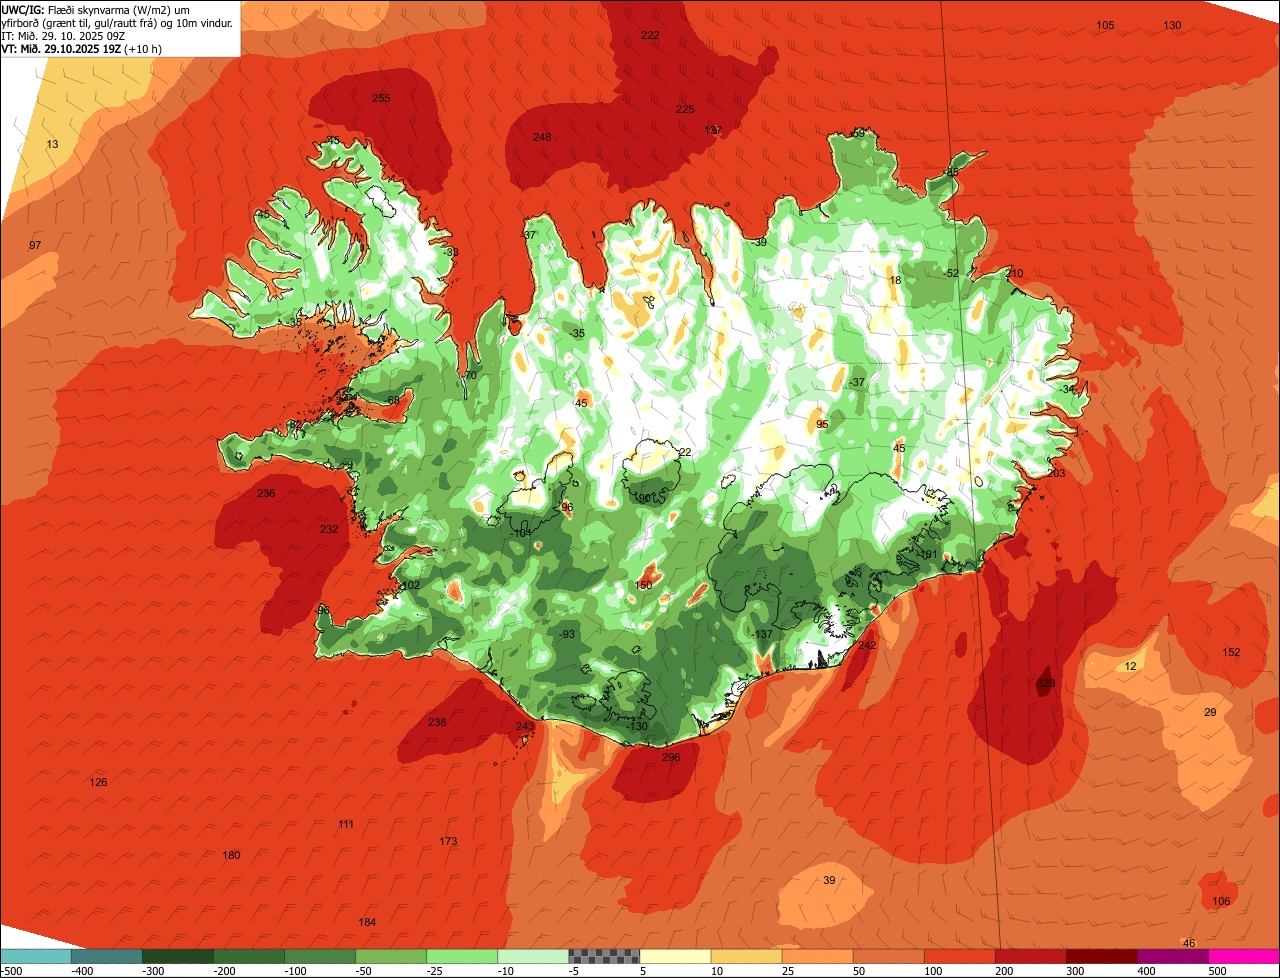Select the map value 106
This screenshot has height=978, width=1280.
1221,902
